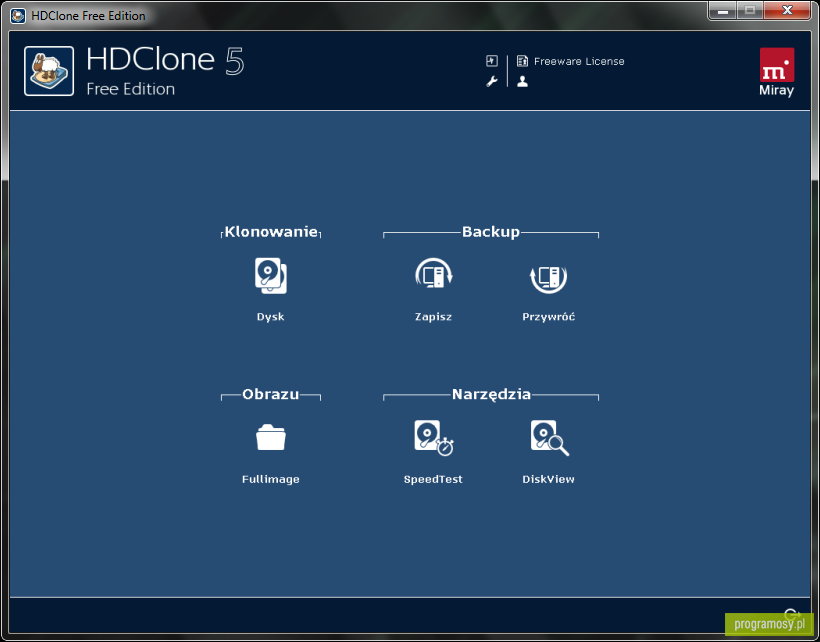
Task: Maximize the HDClone Free Edition window
Action: 750,10
